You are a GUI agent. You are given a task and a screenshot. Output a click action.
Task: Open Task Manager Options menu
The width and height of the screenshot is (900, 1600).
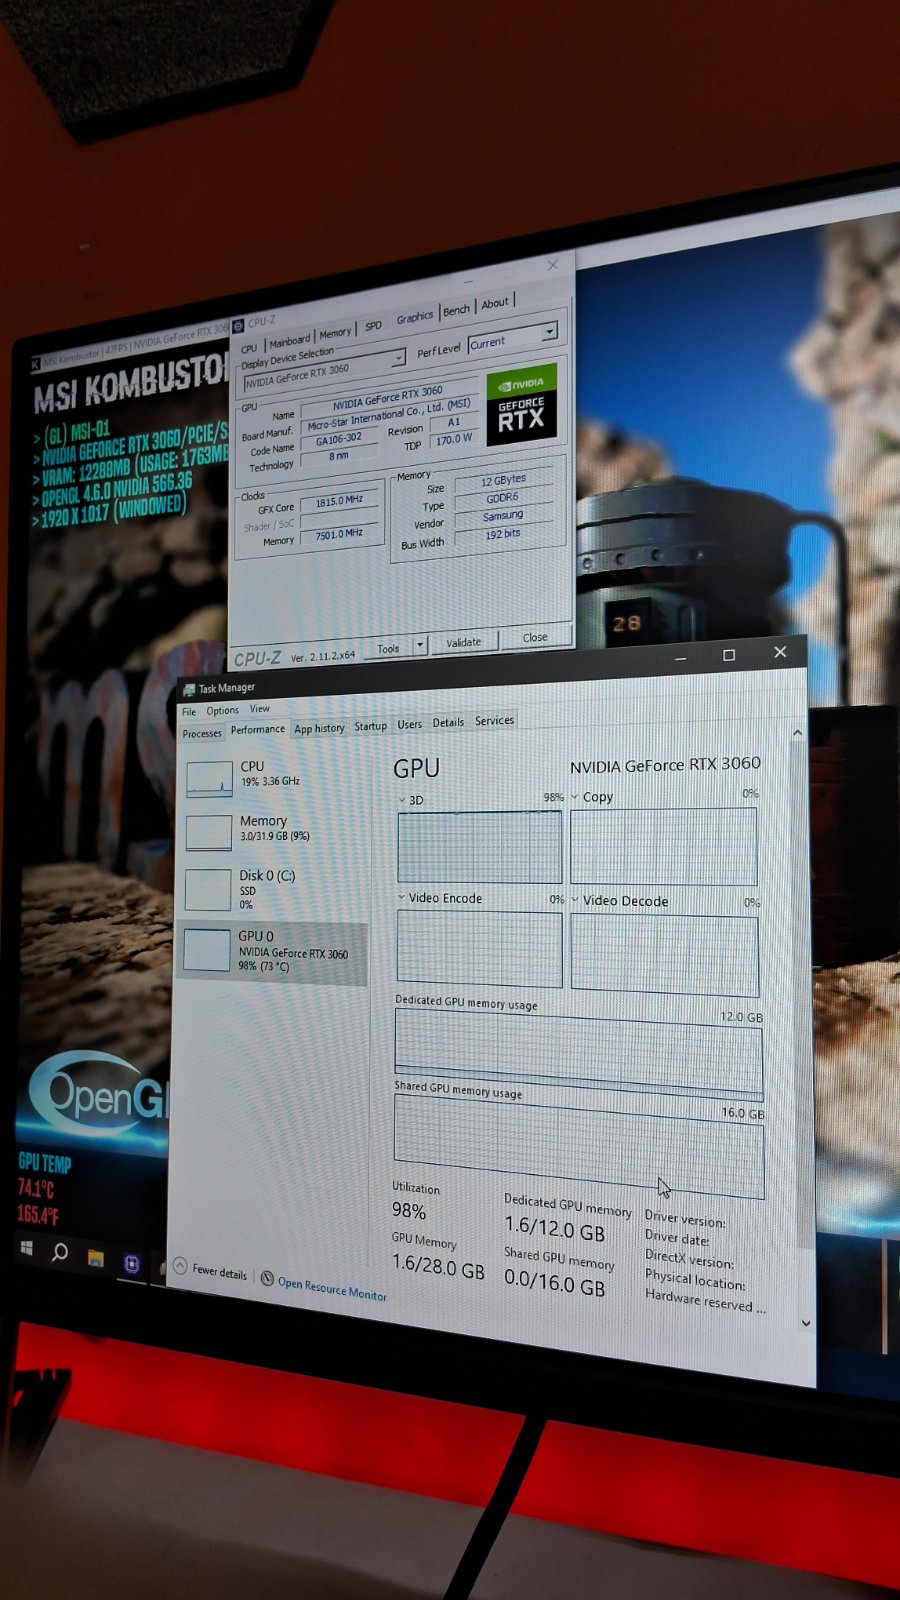coord(222,710)
